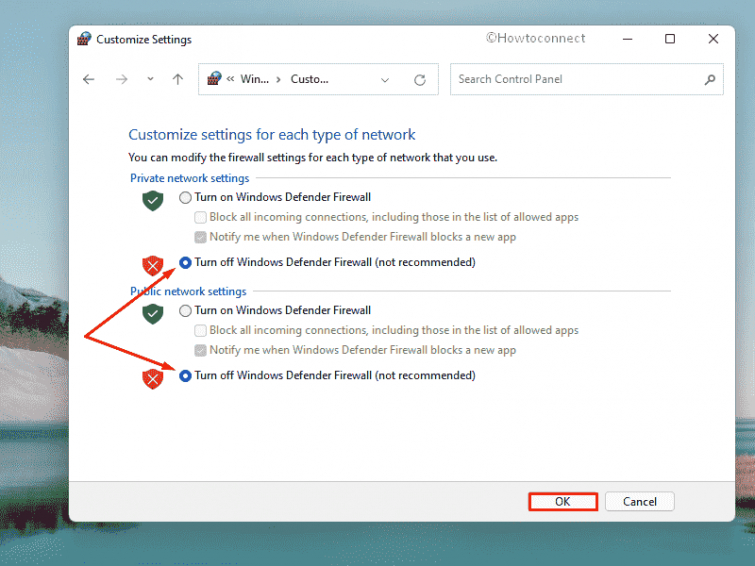Toggle Notify me checkbox under Private network
This screenshot has height=566, width=755.
click(200, 237)
